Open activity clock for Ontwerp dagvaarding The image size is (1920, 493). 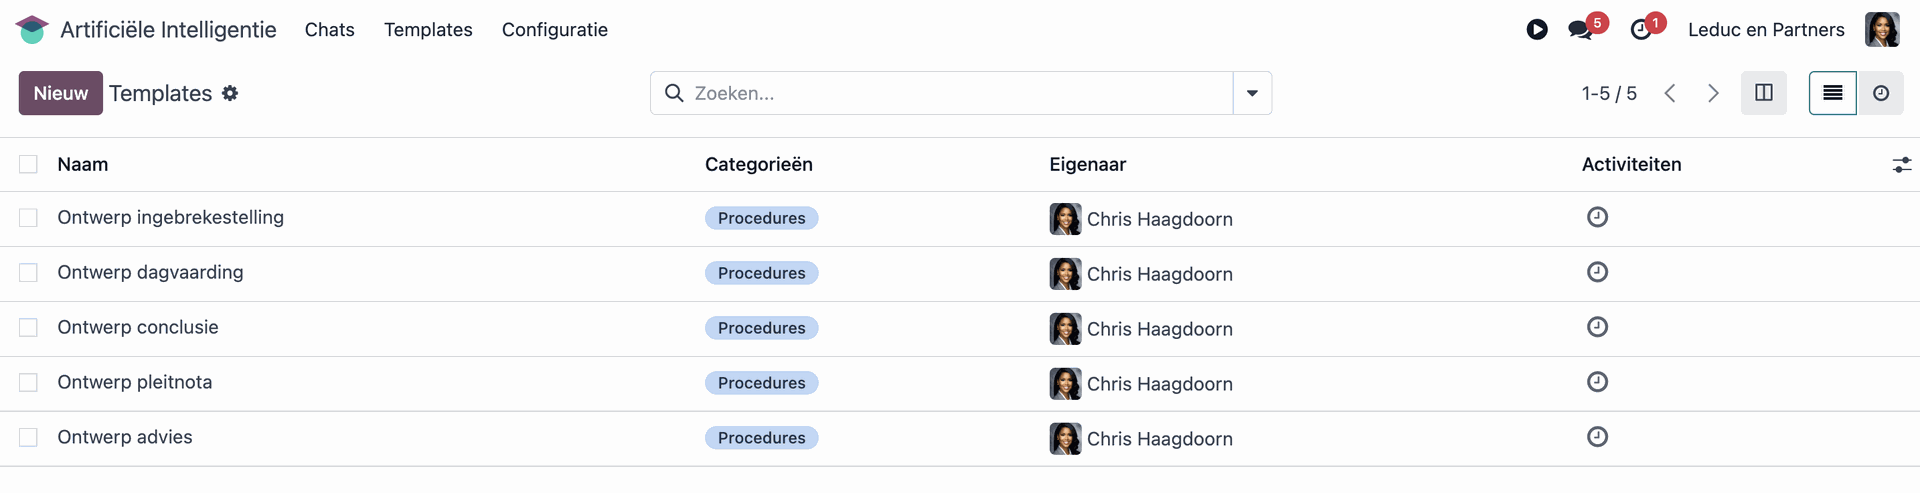click(1597, 272)
